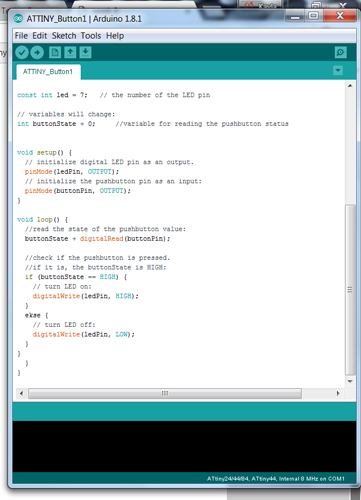The width and height of the screenshot is (361, 500).
Task: Click the horizontal scrollbar right arrow
Action: 338,393
